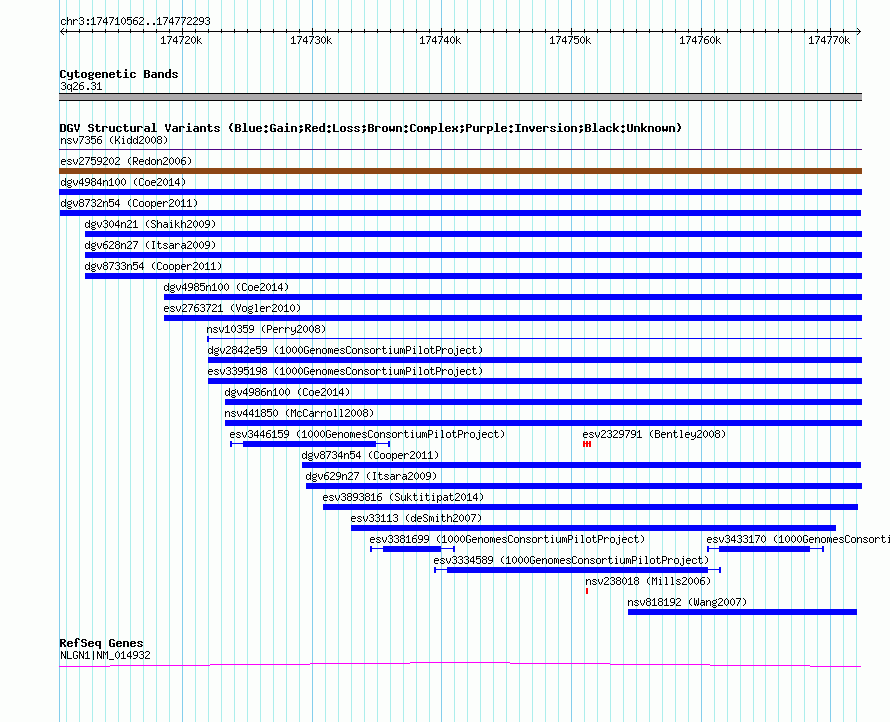Select the nsv238018 (Mills2006) label
890x722 pixels.
coord(648,581)
